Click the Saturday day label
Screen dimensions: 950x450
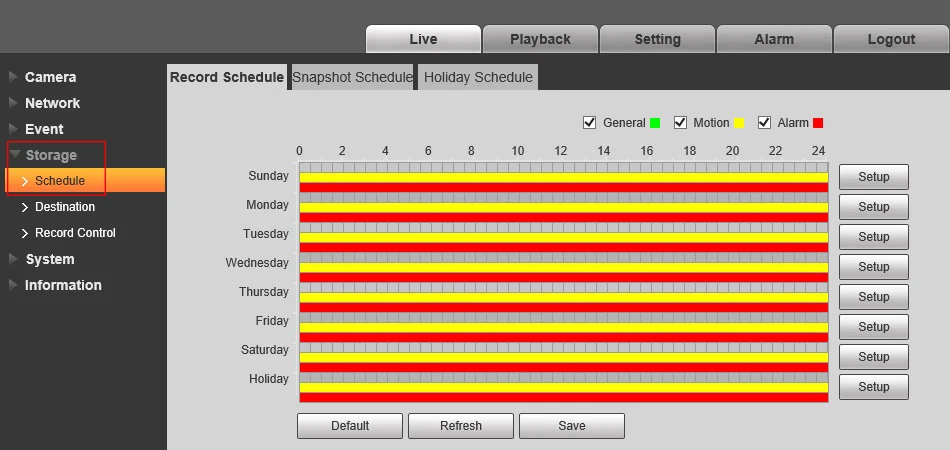[x=265, y=349]
